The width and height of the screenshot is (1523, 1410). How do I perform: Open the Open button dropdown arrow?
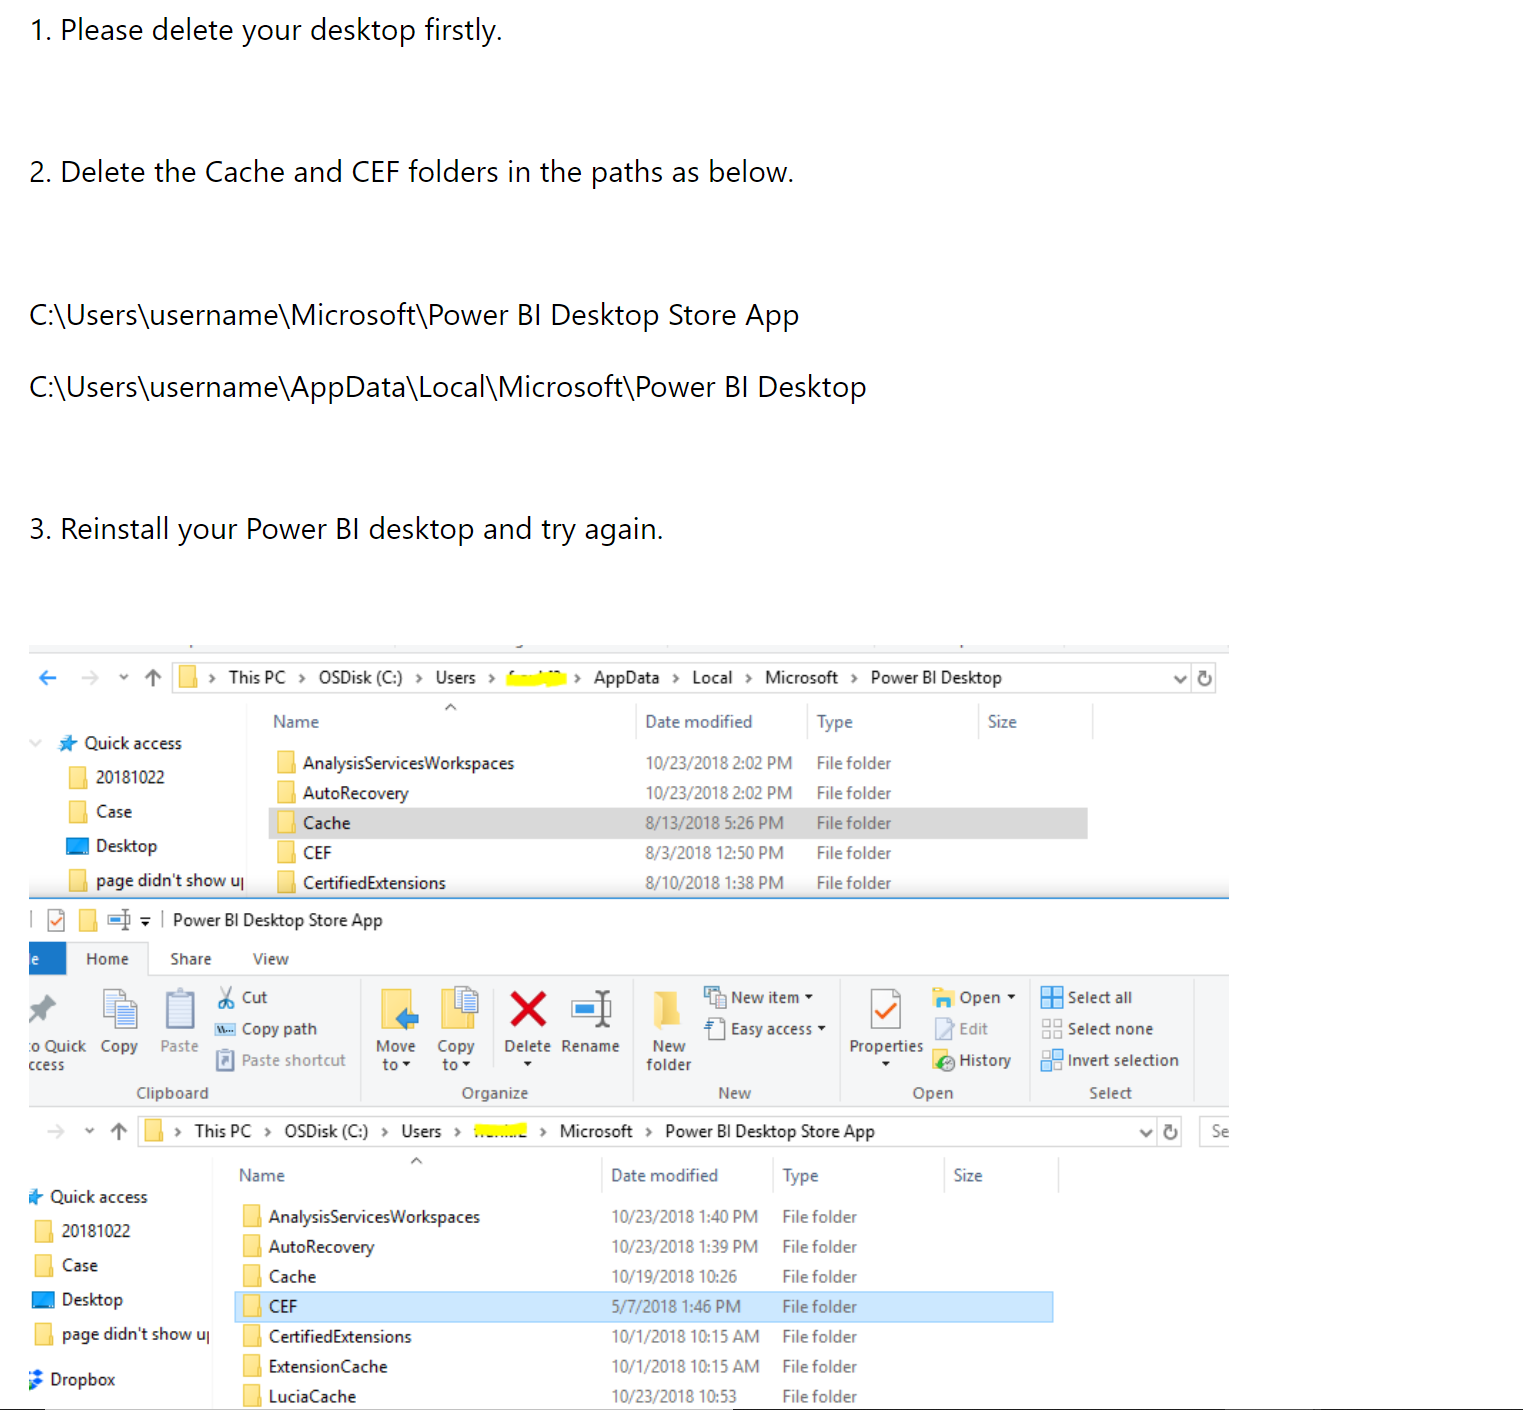(x=1011, y=997)
